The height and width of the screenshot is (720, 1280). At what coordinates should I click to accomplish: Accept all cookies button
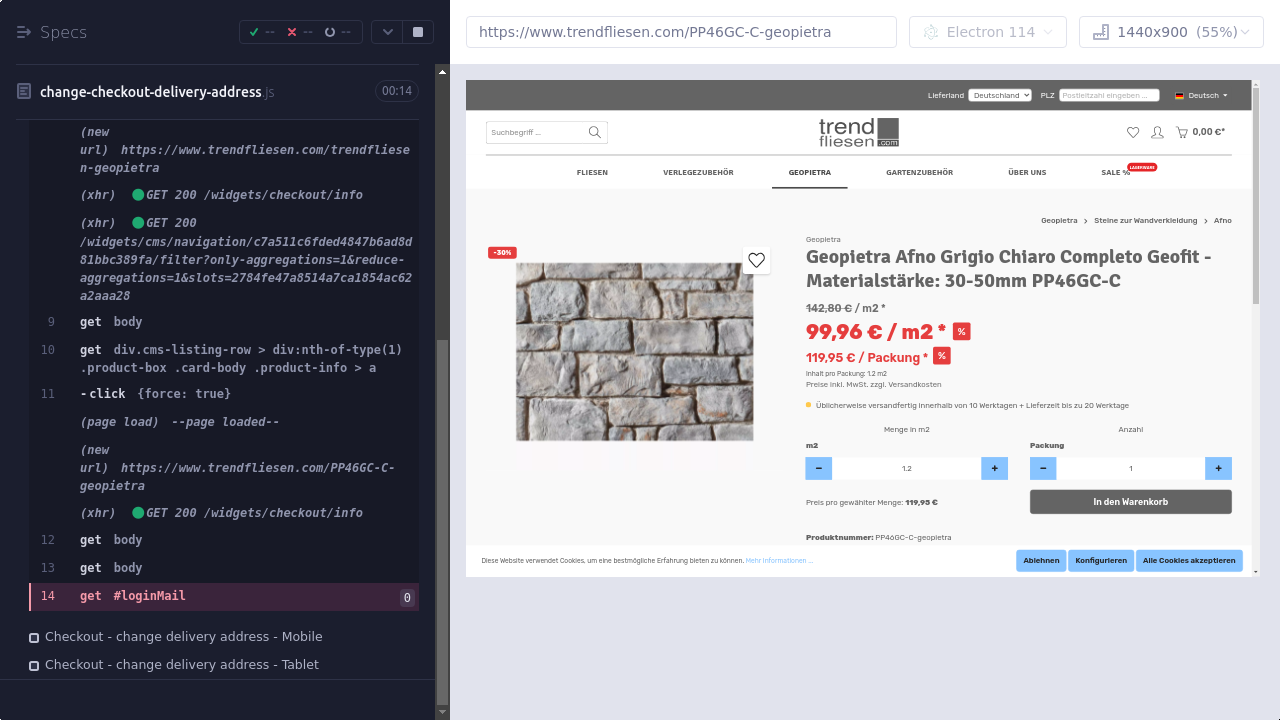pos(1189,560)
